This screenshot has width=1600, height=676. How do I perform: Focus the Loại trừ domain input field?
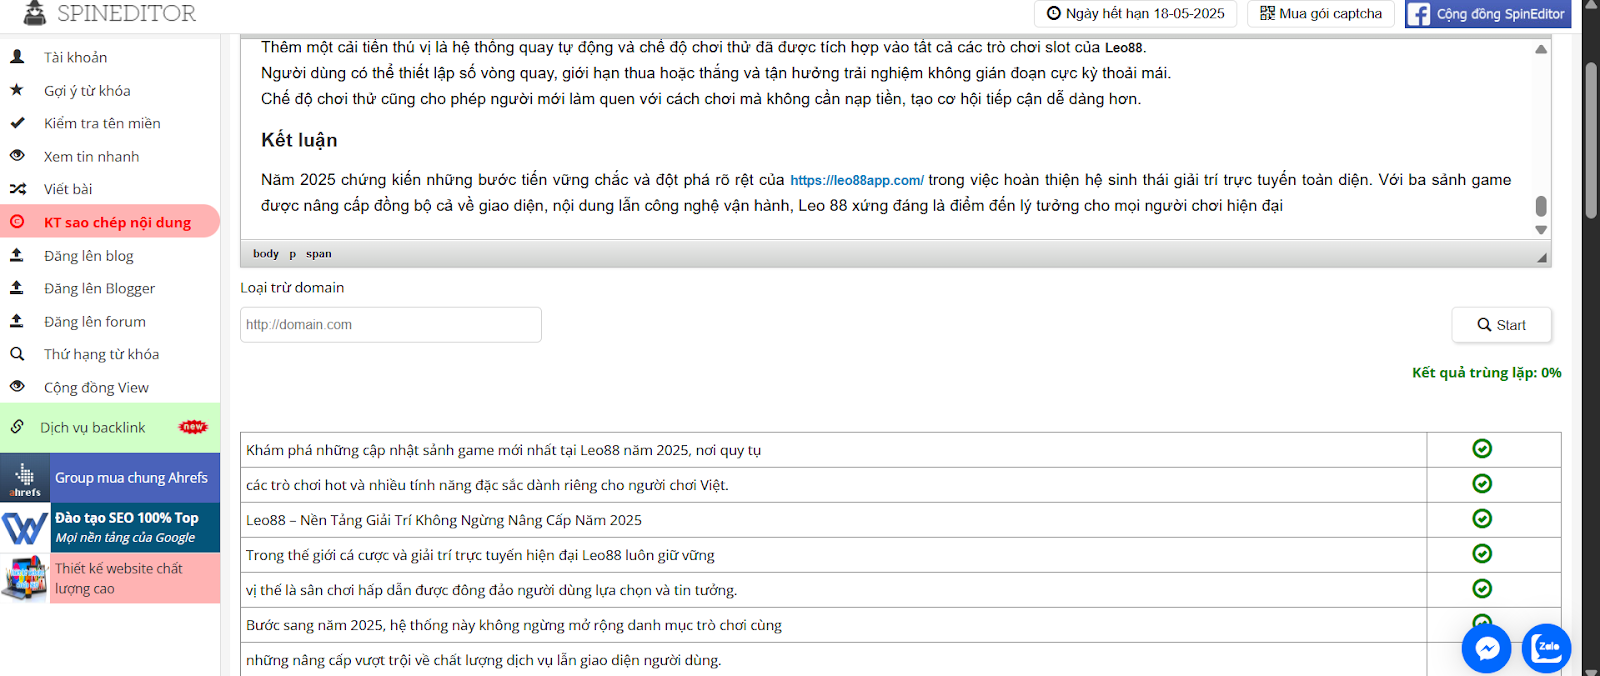pyautogui.click(x=391, y=325)
